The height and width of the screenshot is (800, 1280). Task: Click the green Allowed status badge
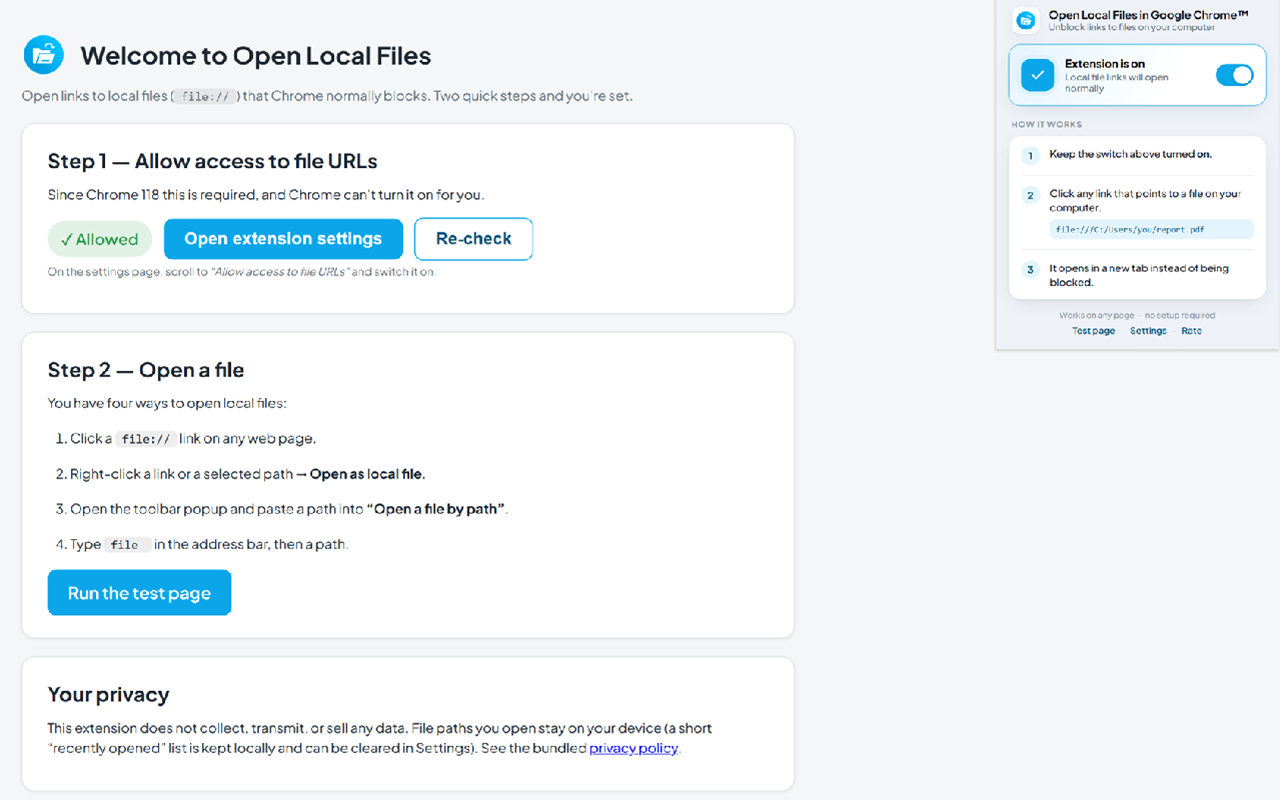tap(100, 239)
